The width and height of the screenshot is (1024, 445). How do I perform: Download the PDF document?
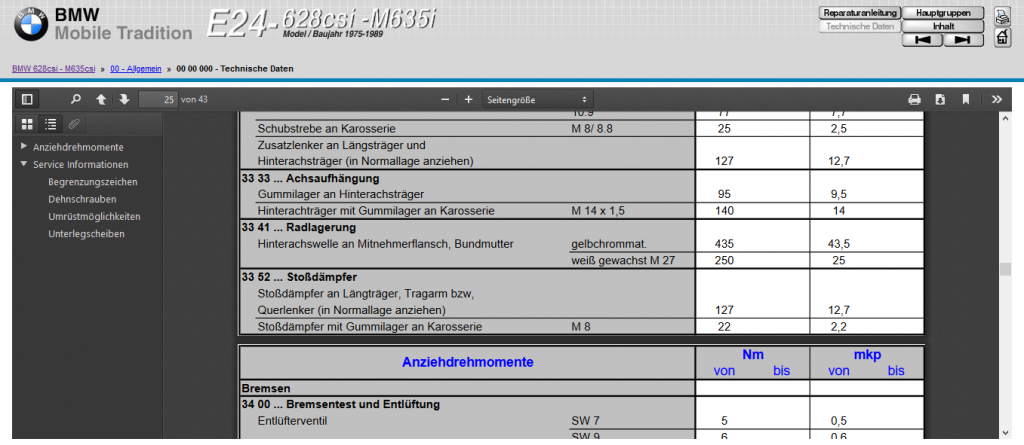point(940,99)
